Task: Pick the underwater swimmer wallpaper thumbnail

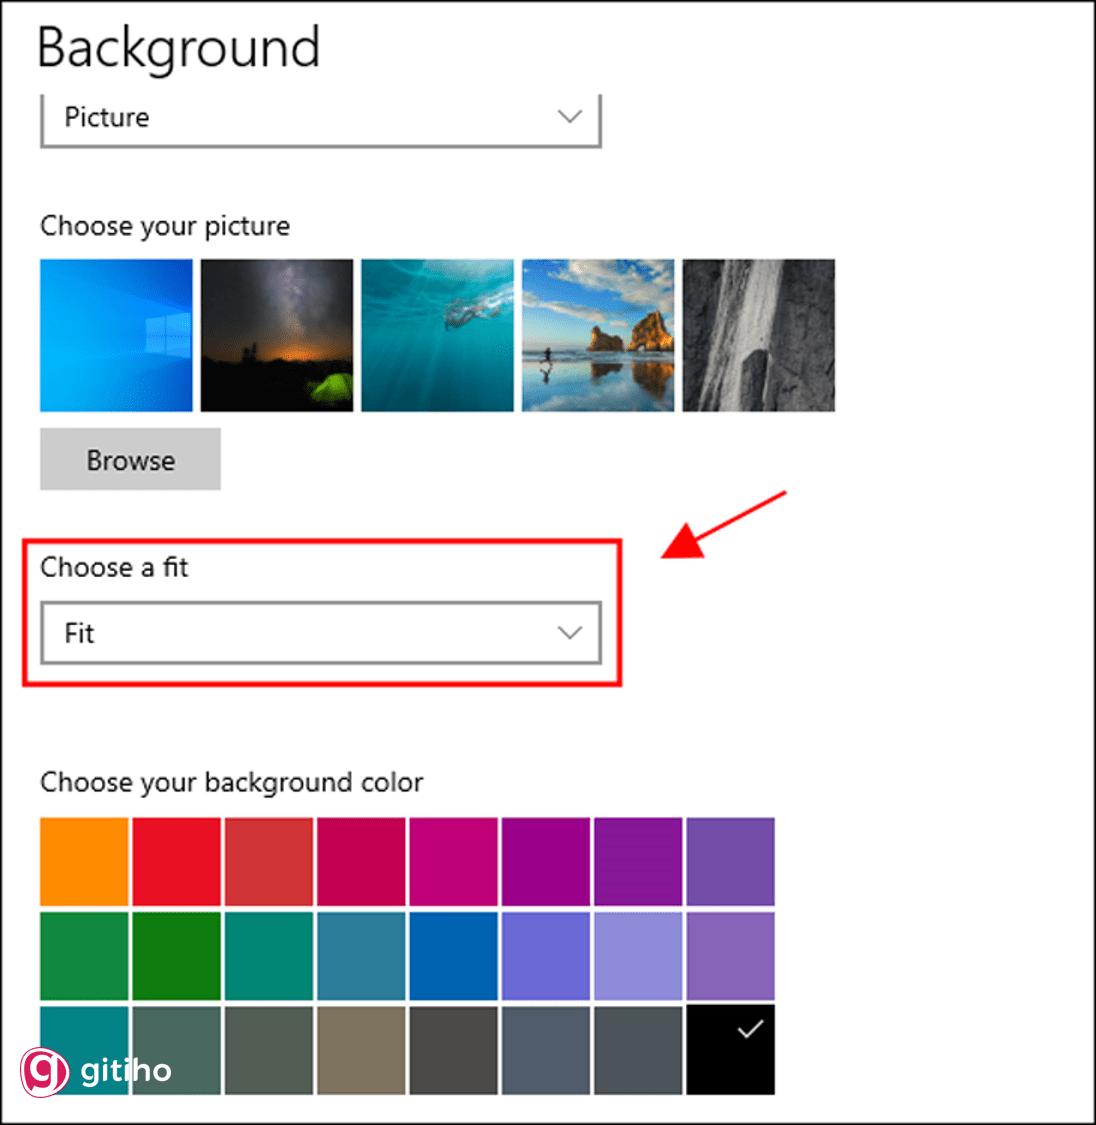Action: (437, 335)
